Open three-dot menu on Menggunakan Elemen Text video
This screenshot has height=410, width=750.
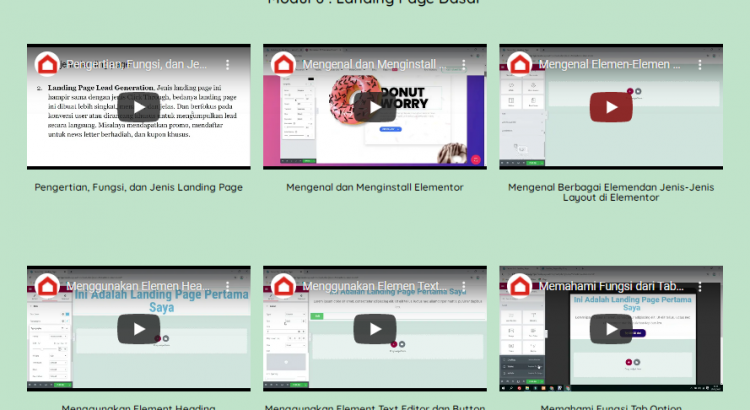pyautogui.click(x=463, y=288)
